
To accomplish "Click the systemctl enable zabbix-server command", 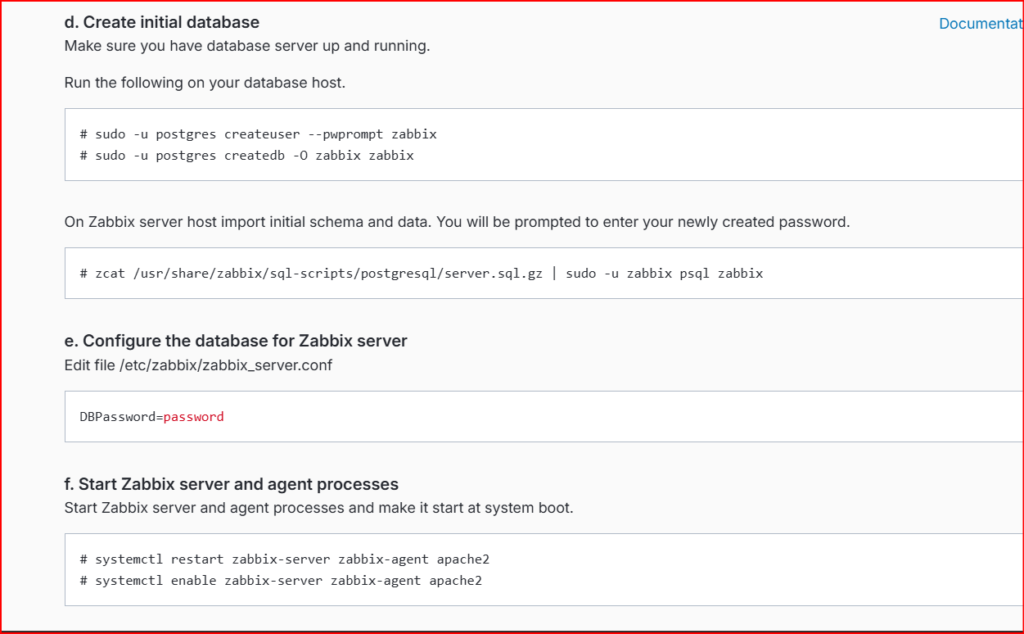I will [x=281, y=580].
